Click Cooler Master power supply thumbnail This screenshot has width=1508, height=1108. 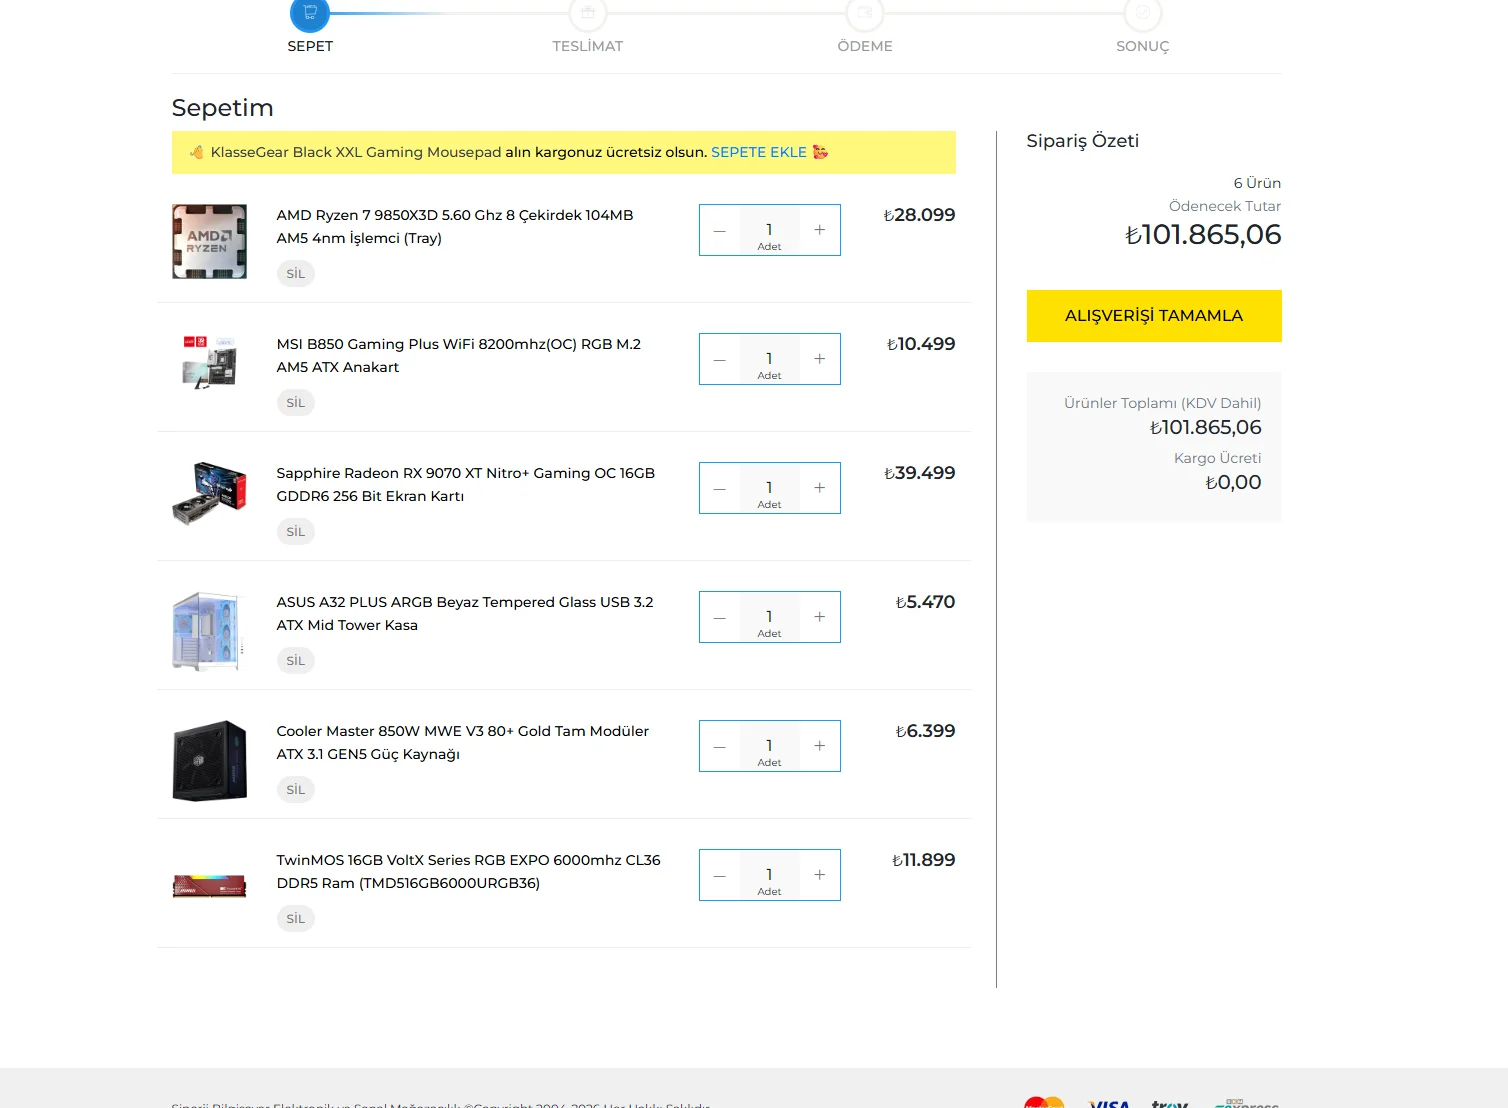[x=209, y=761]
